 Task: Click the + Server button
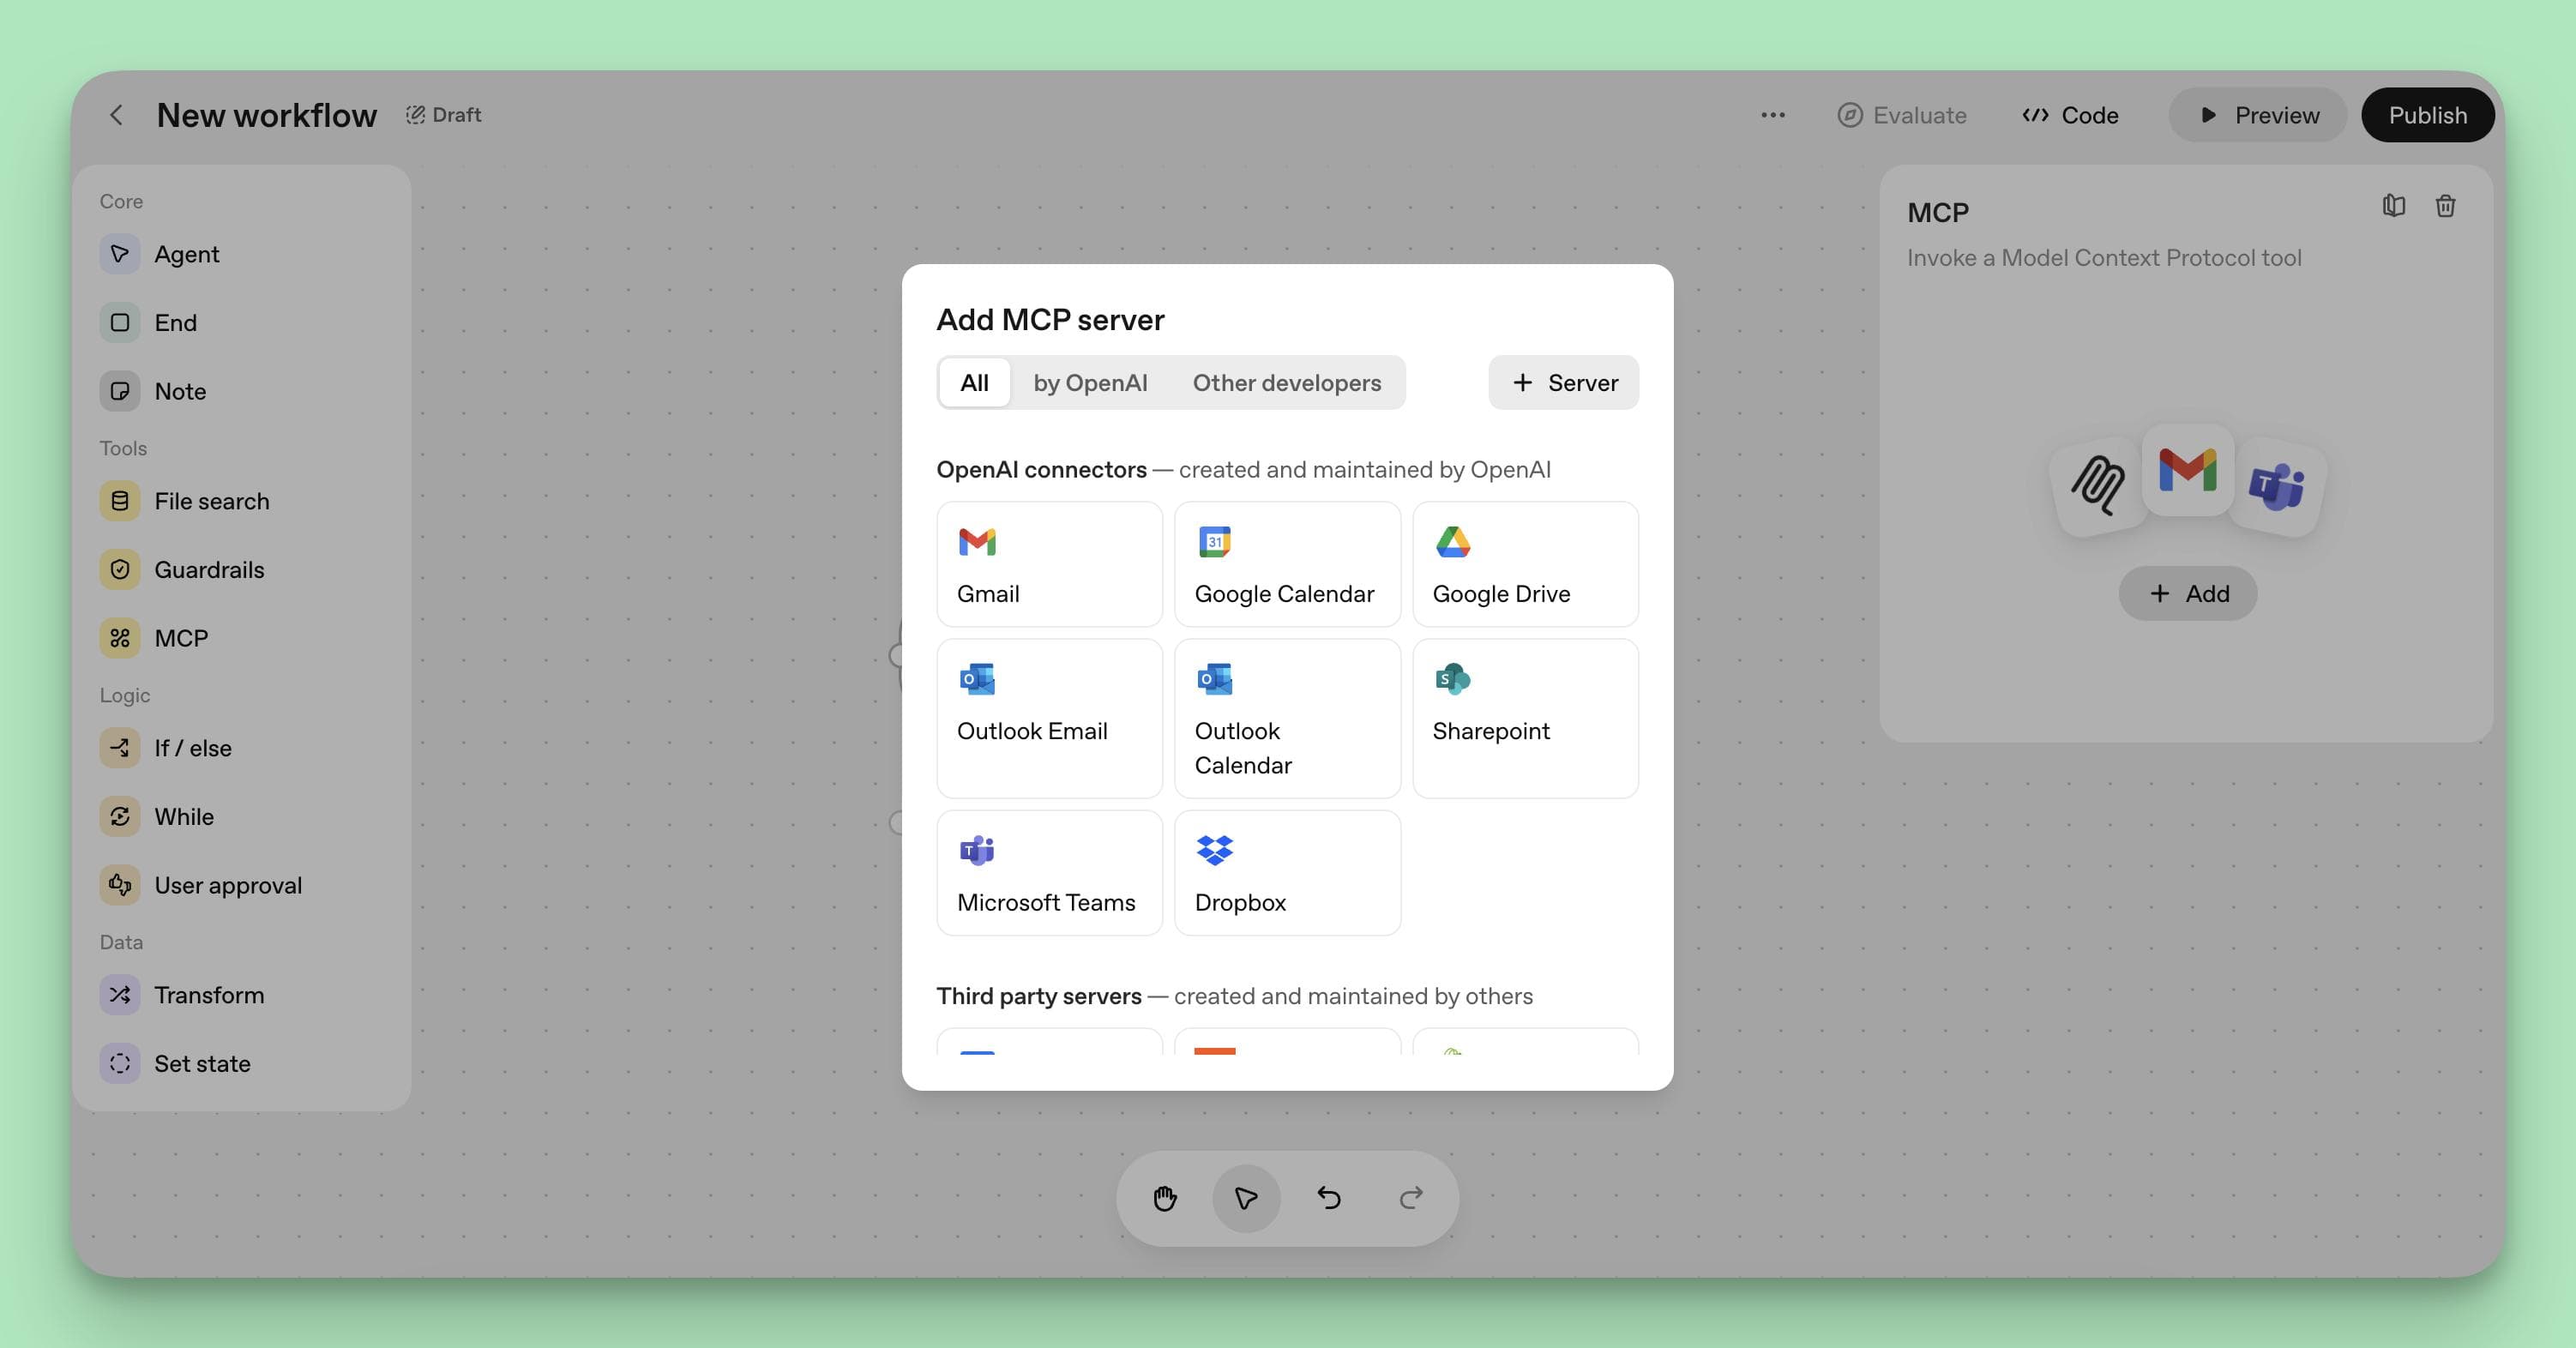click(x=1563, y=382)
